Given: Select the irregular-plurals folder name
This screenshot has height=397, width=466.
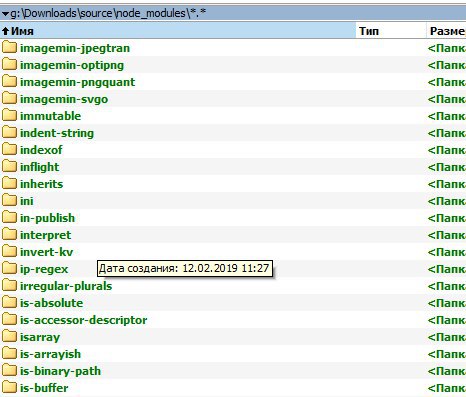Looking at the screenshot, I should pyautogui.click(x=66, y=286).
